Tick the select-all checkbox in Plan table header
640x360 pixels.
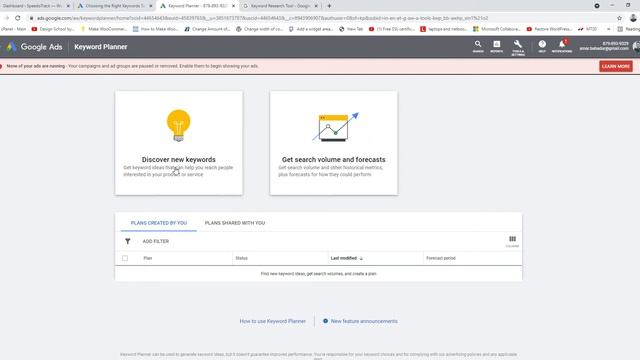(x=125, y=258)
